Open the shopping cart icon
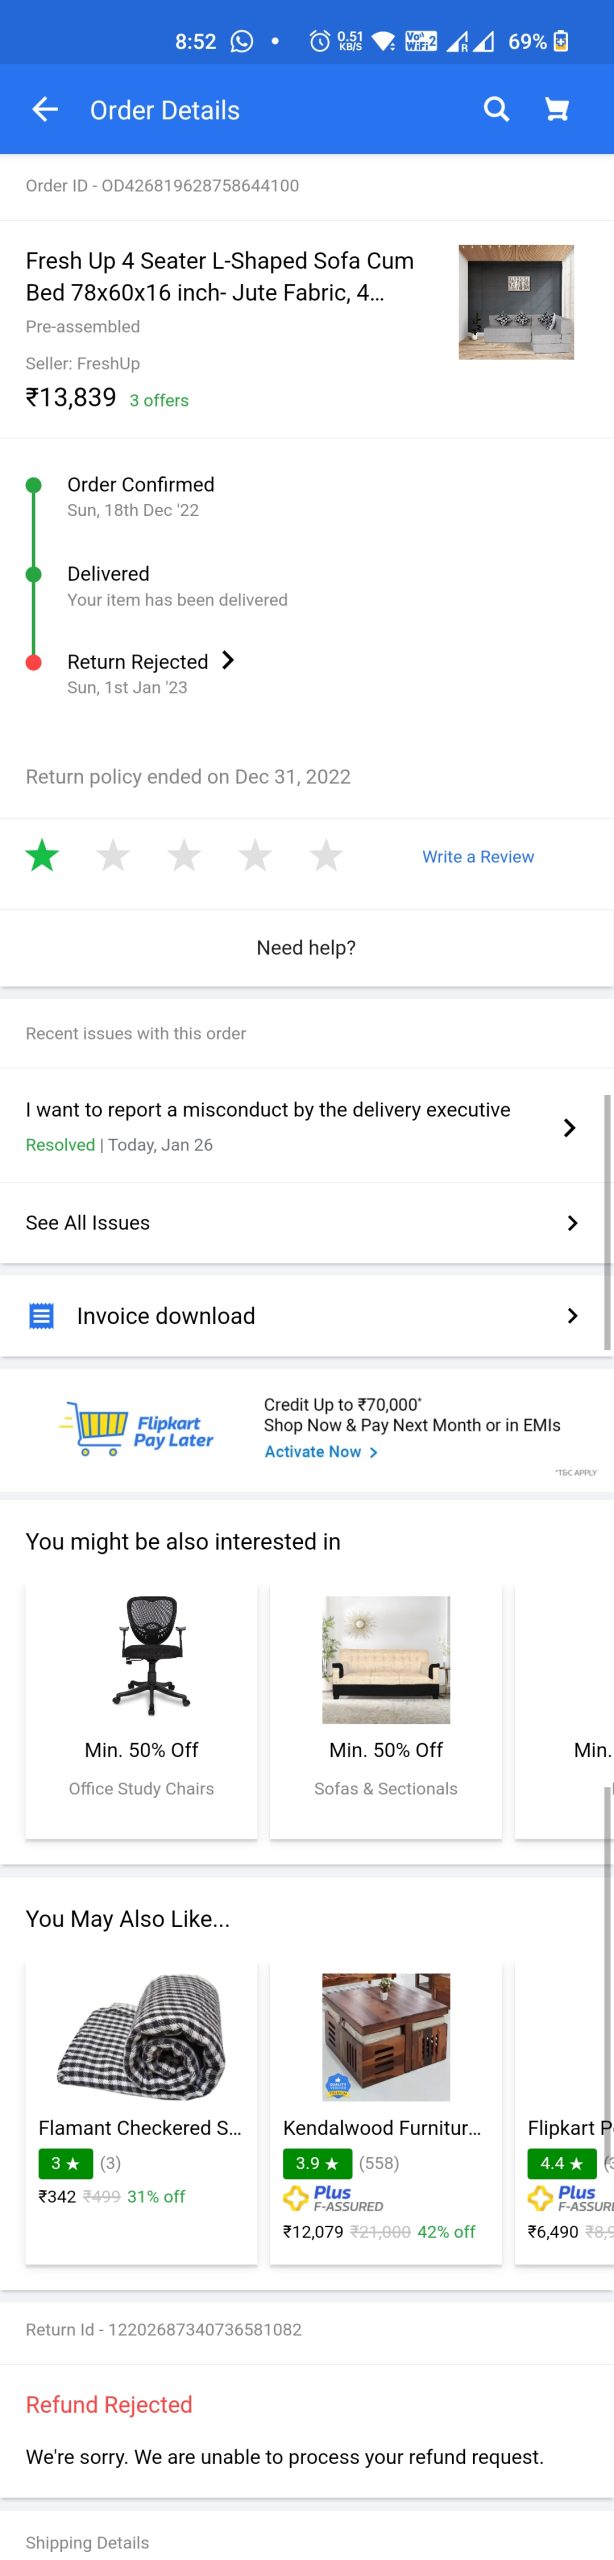 [x=557, y=109]
